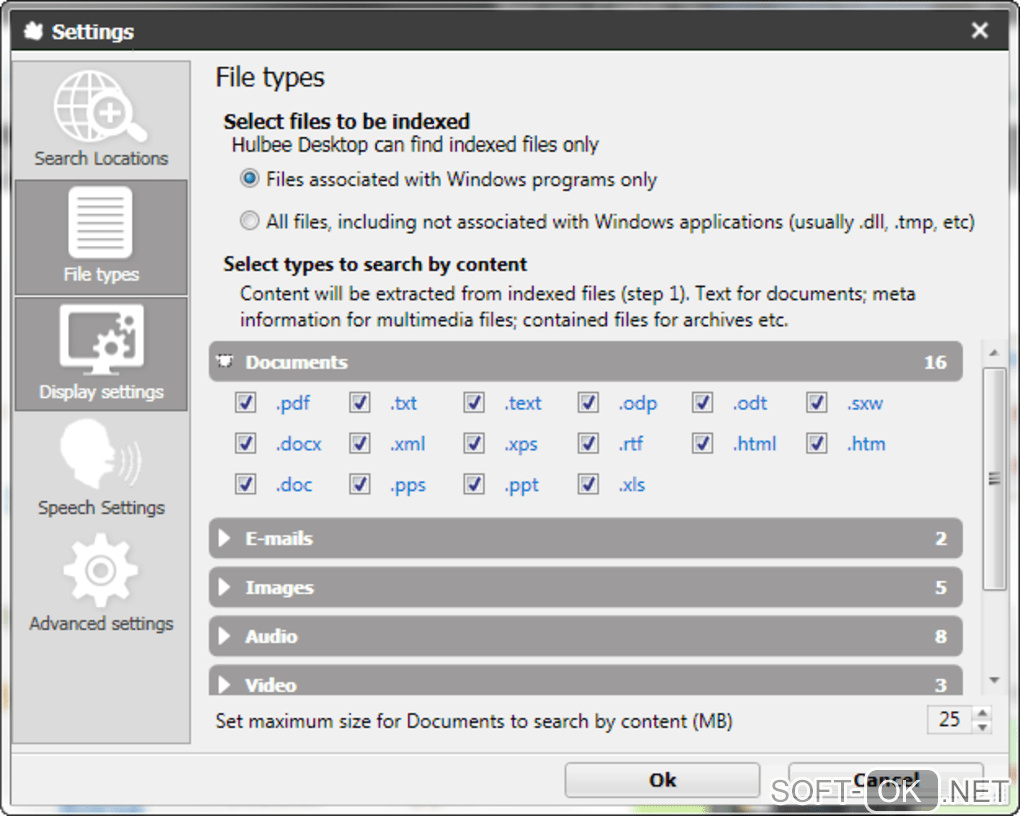Select All files including not associated option
This screenshot has height=816, width=1020.
250,221
